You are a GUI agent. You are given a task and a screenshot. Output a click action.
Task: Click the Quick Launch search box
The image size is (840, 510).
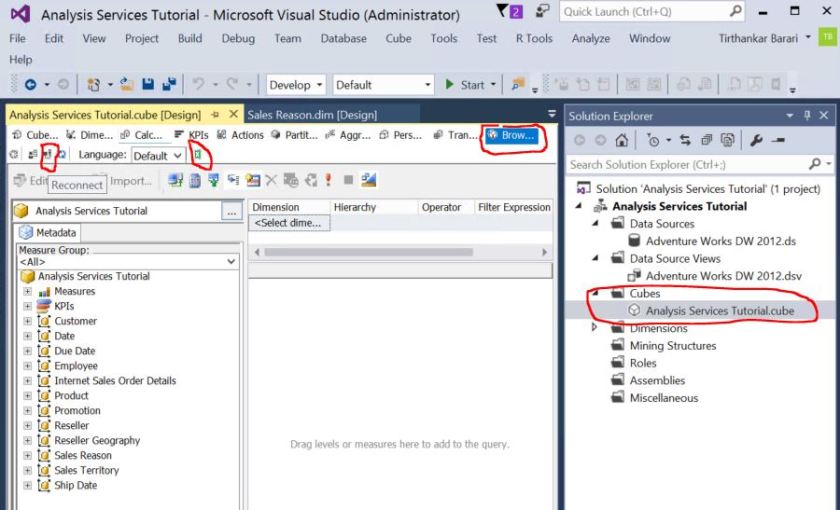coord(644,11)
